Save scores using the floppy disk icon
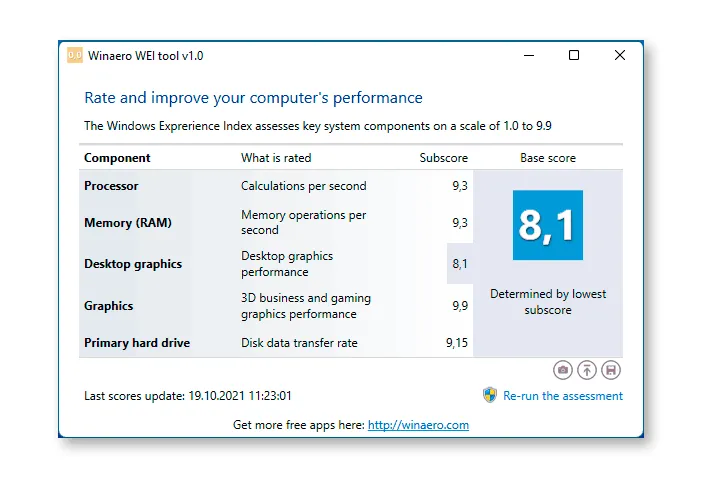Viewport: 703px width, 478px height. pos(611,370)
